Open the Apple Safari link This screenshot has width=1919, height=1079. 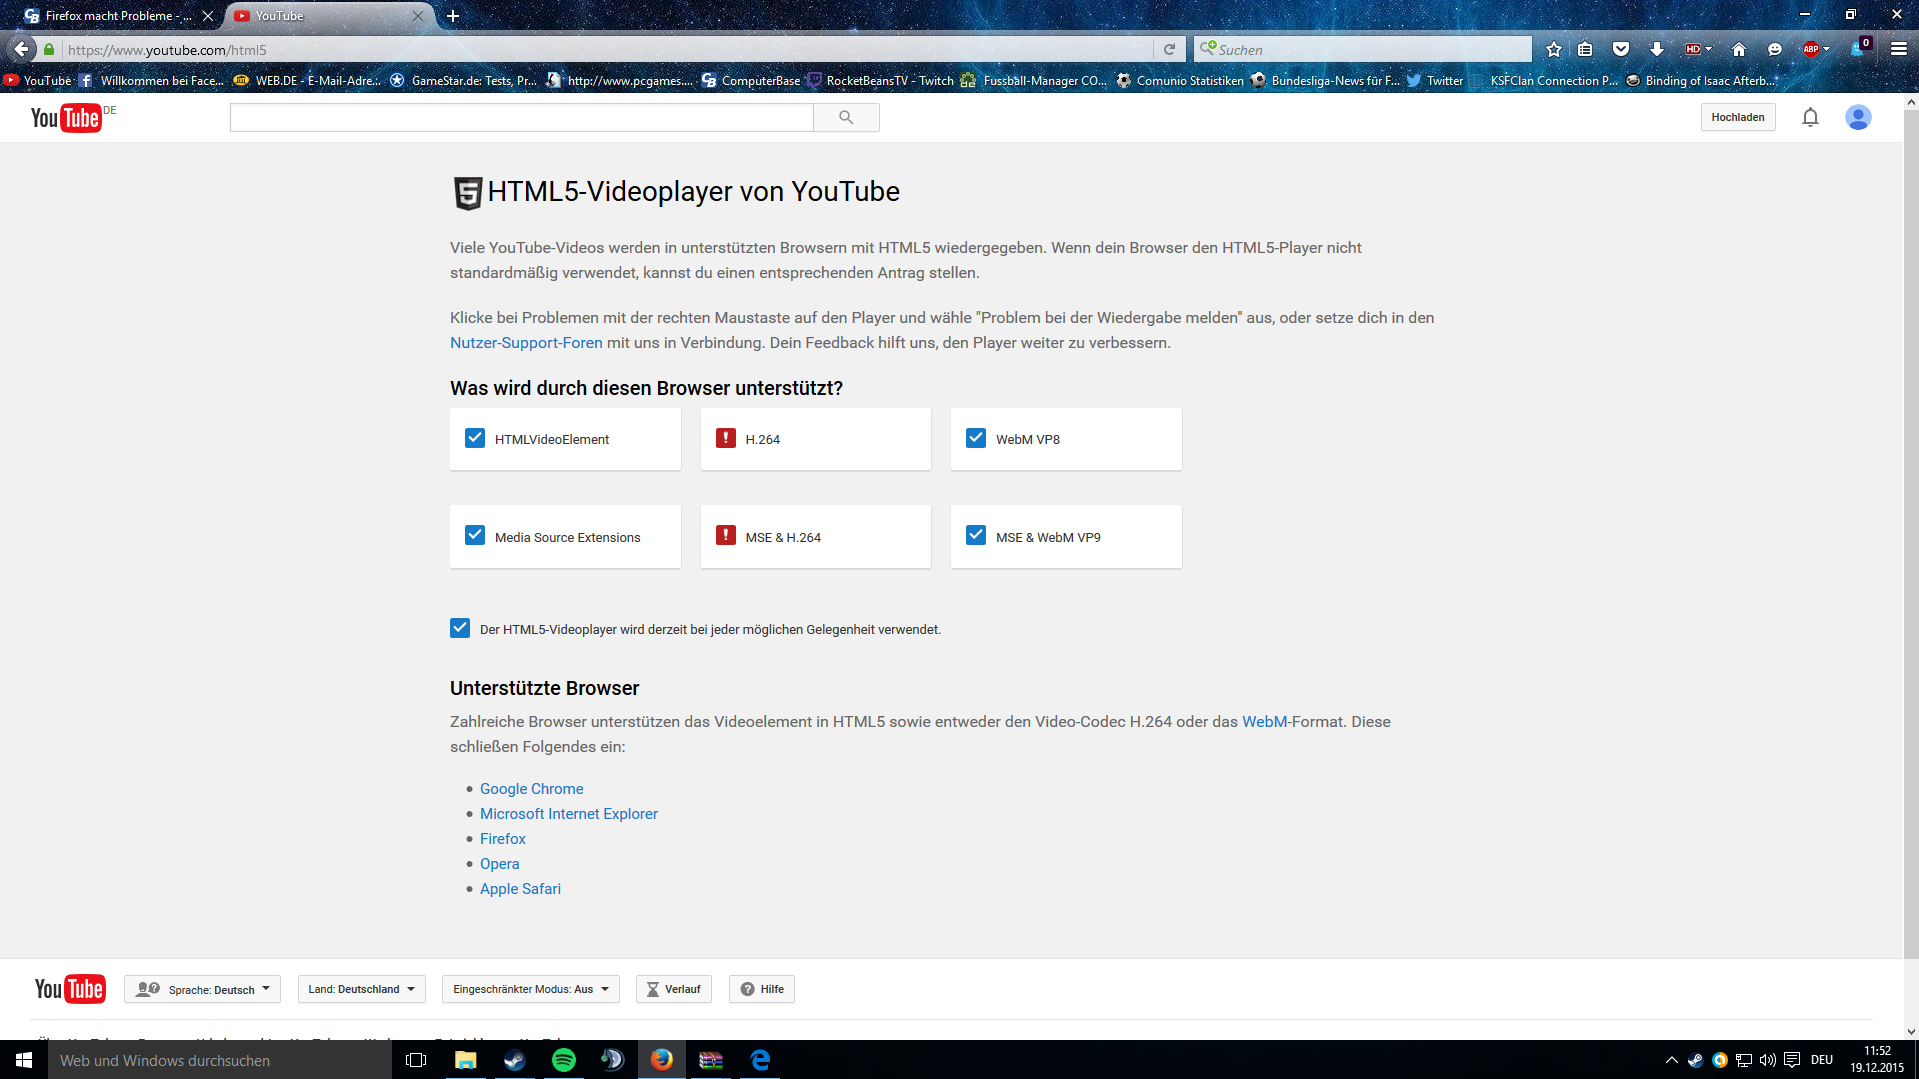520,888
